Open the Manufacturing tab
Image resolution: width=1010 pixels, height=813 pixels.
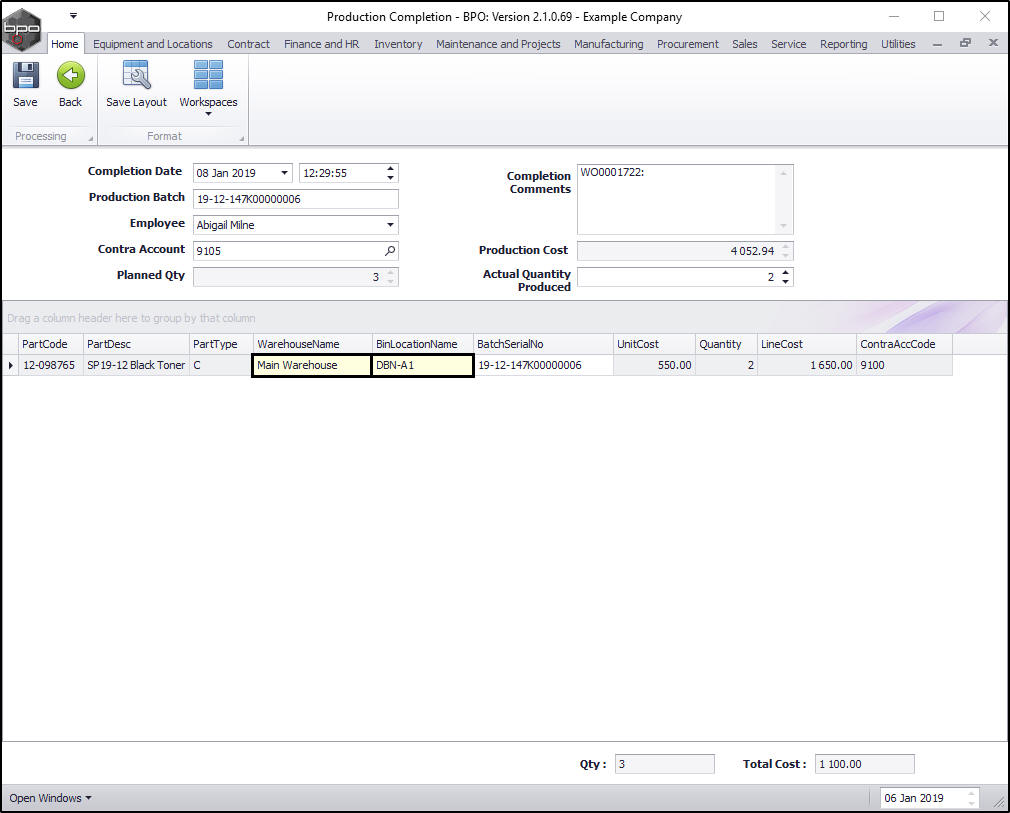(609, 44)
